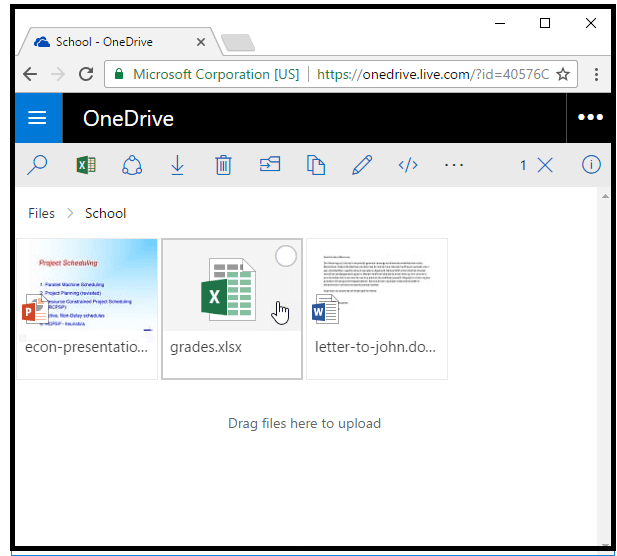Image resolution: width=617 pixels, height=556 pixels.
Task: Click the green secure lock icon
Action: point(119,74)
